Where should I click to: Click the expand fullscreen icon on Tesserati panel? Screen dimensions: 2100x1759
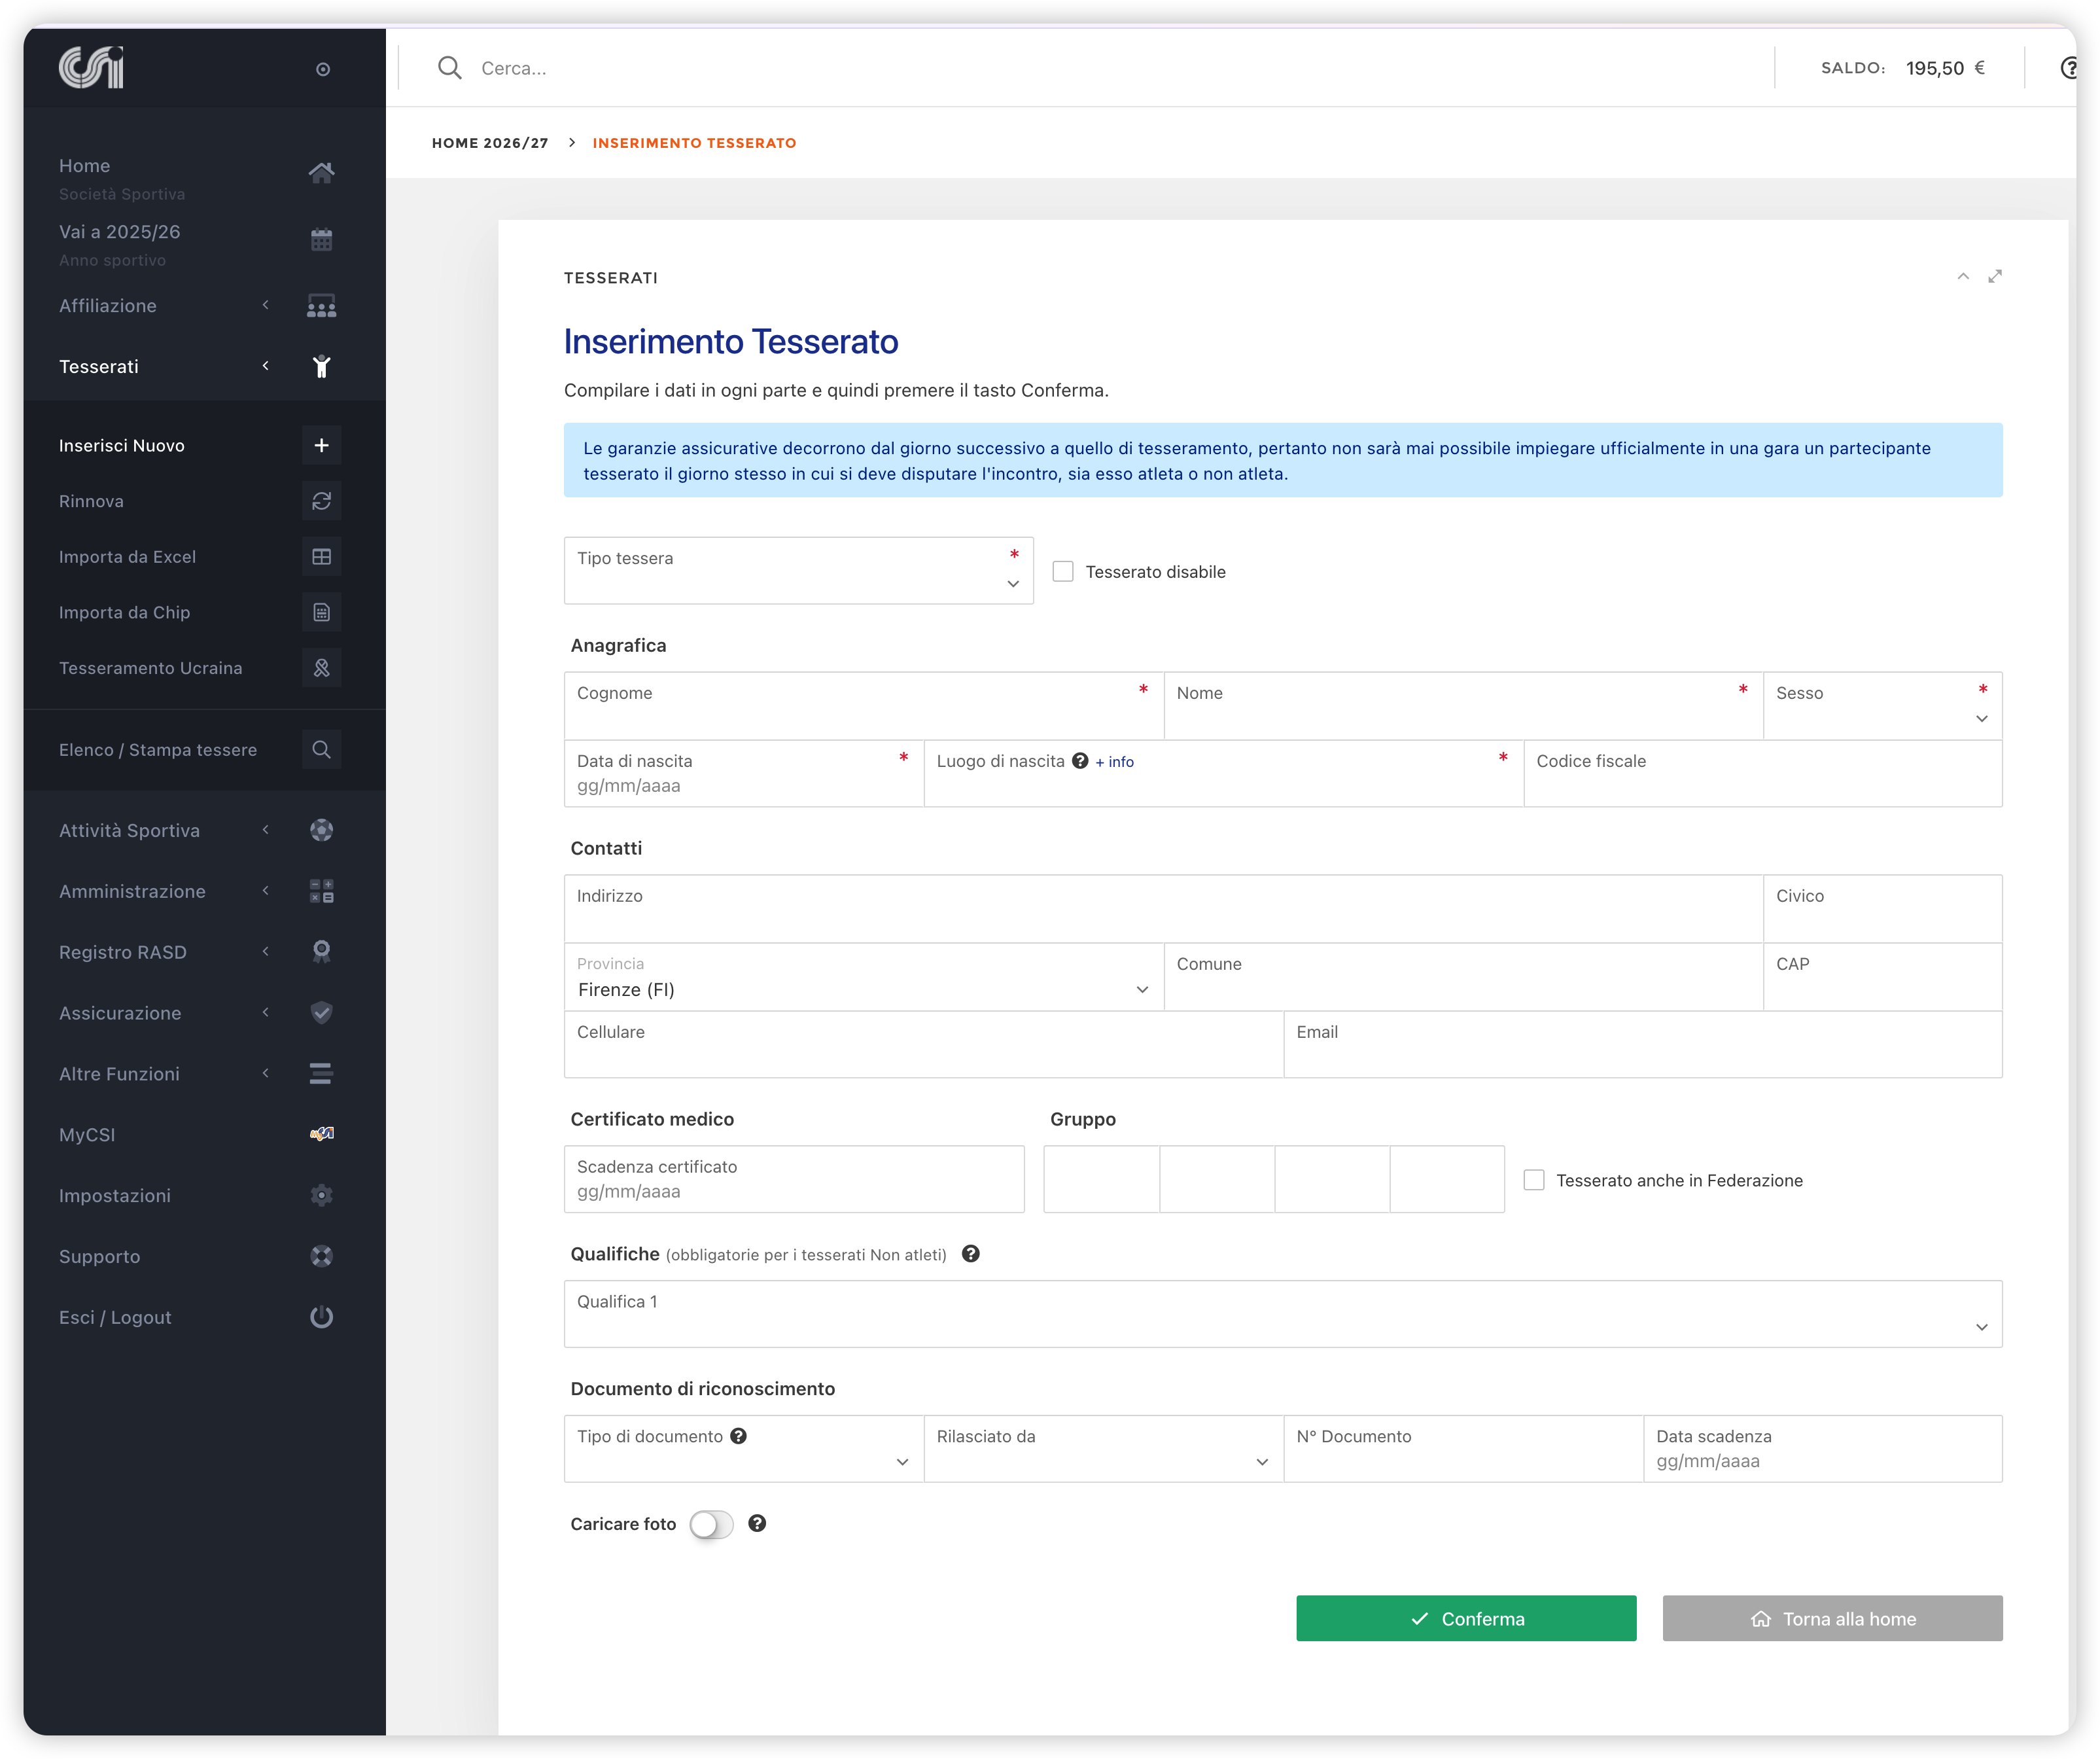1995,277
